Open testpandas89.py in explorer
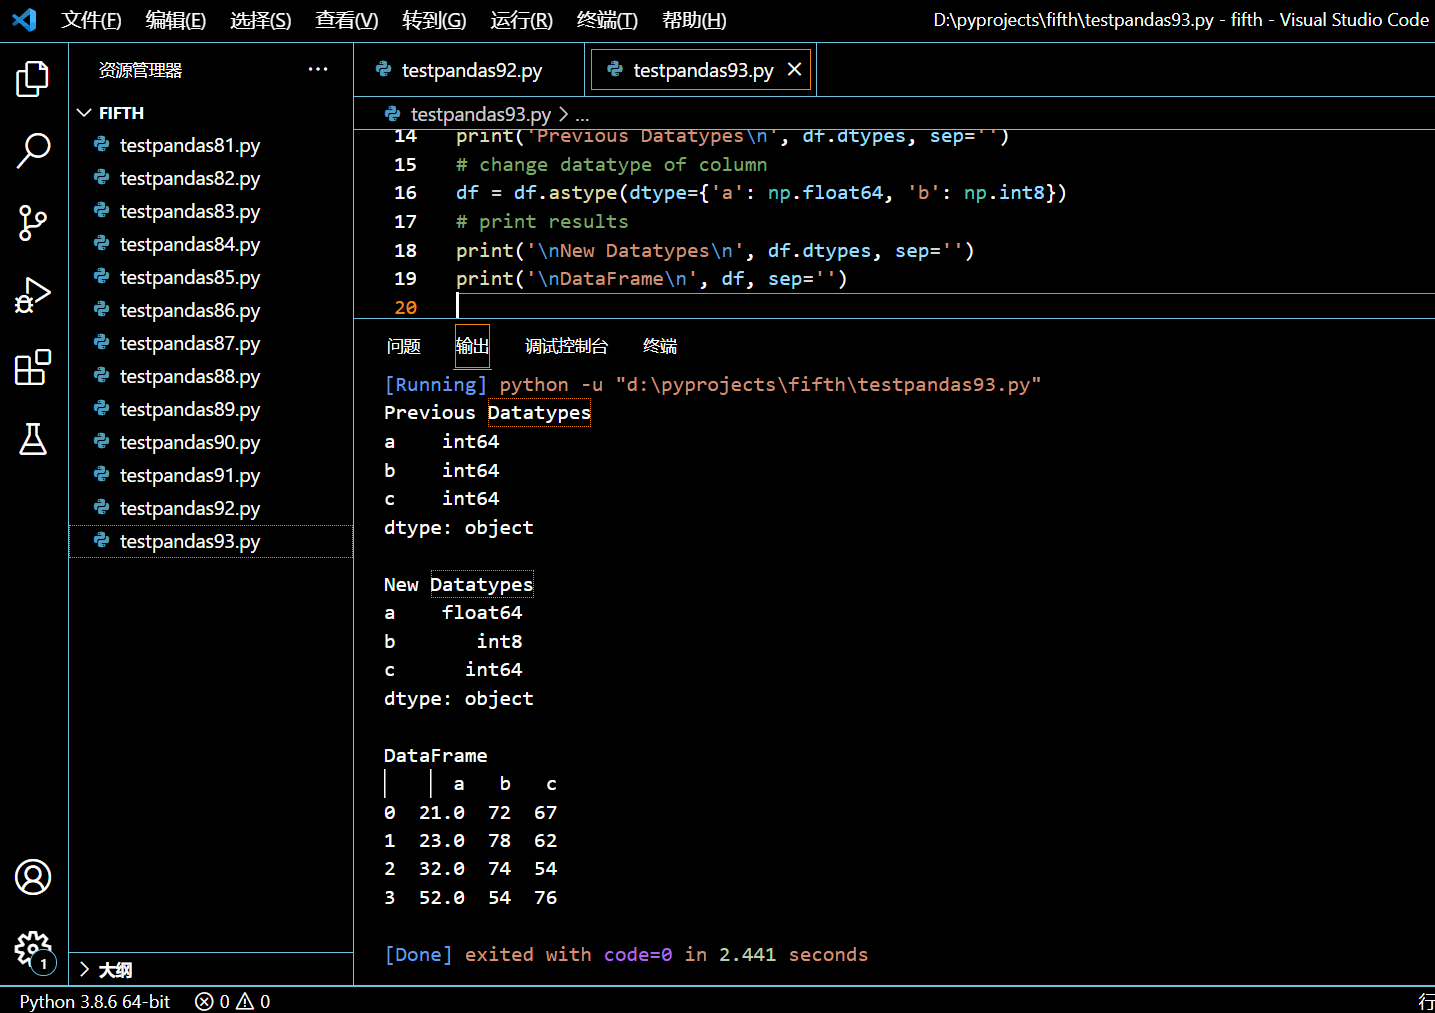 (x=211, y=409)
